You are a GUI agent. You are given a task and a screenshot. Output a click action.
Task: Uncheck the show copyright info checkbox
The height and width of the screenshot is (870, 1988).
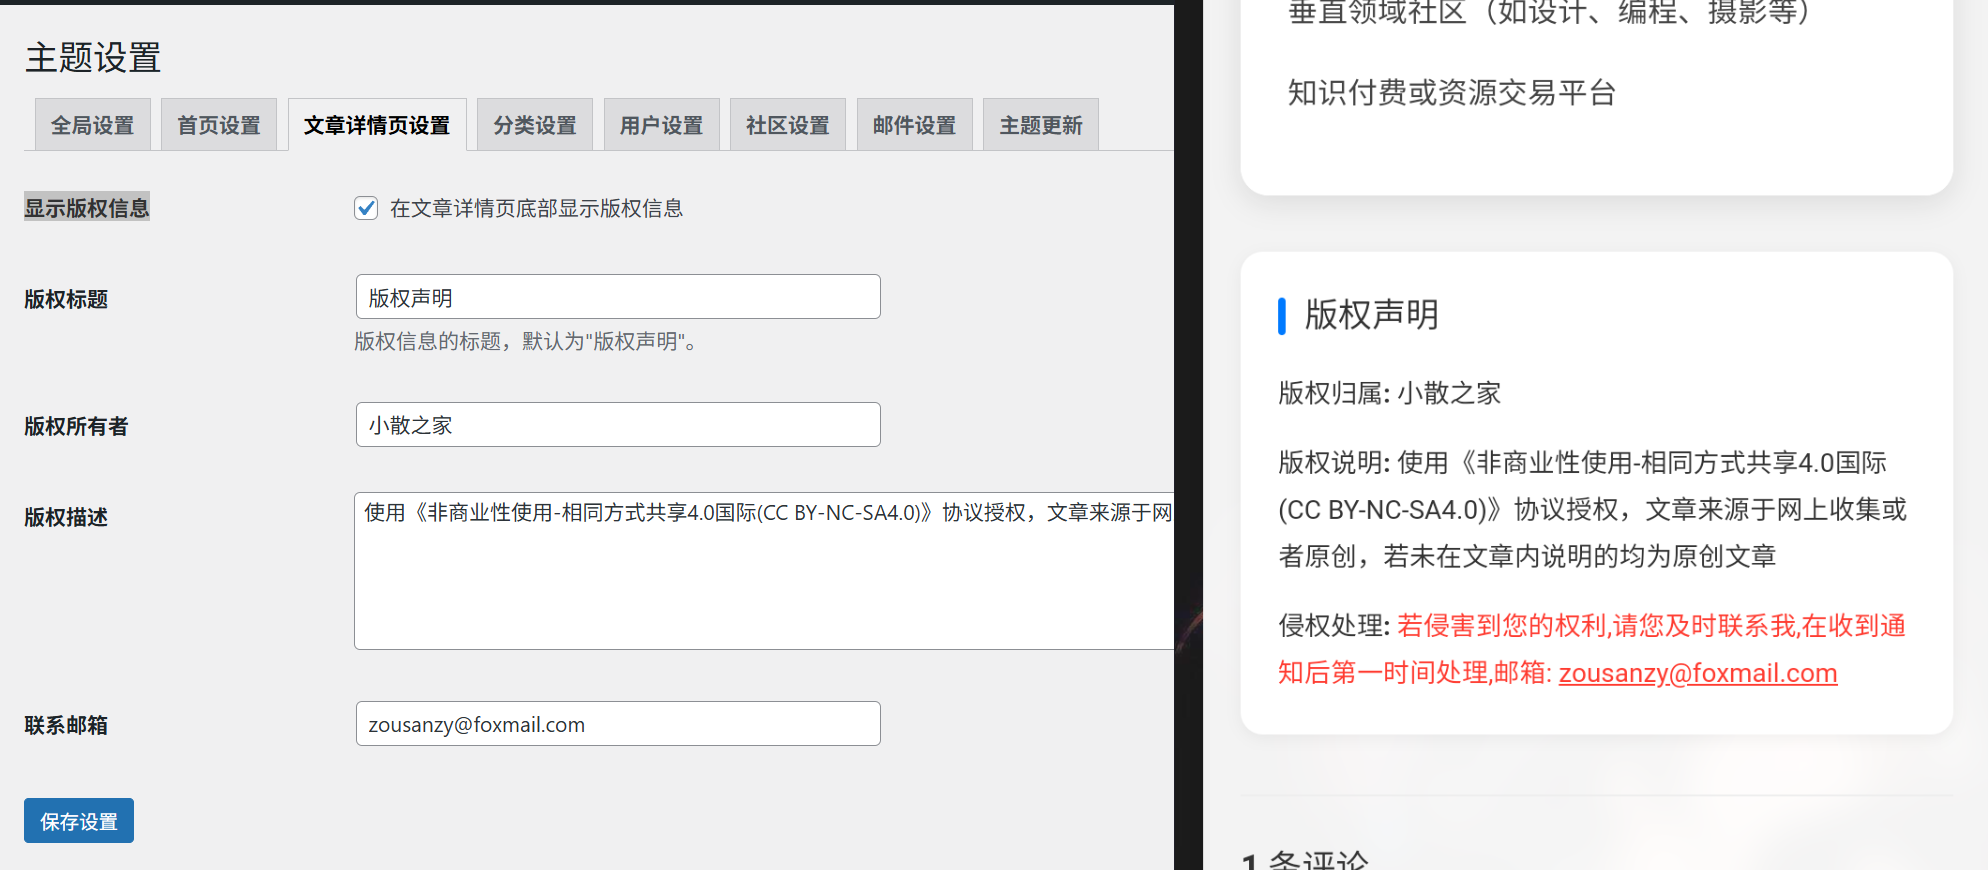coord(366,208)
